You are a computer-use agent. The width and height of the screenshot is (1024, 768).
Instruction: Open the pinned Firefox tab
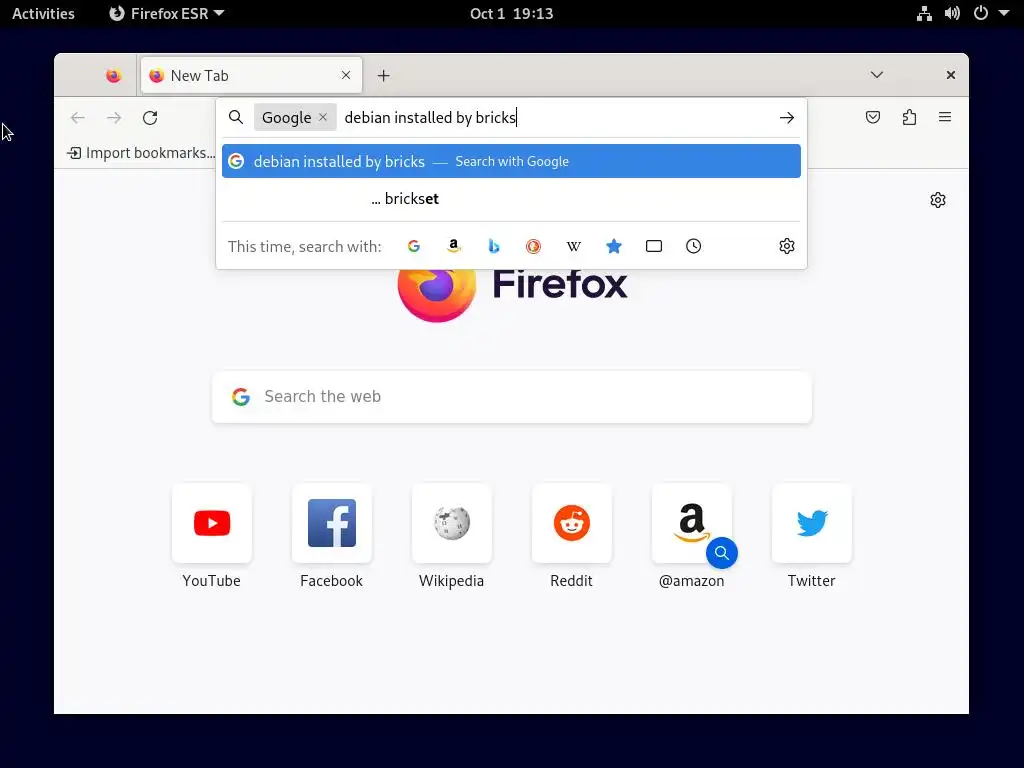click(x=114, y=76)
